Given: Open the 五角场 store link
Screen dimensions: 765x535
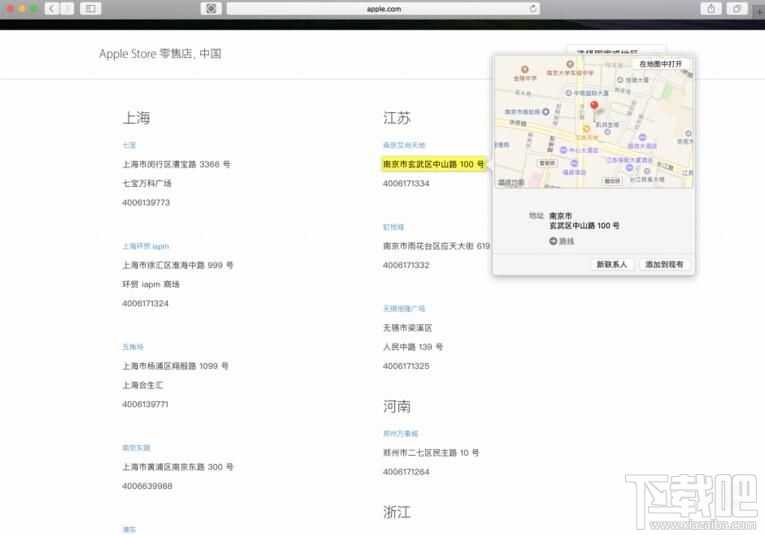Looking at the screenshot, I should [133, 347].
